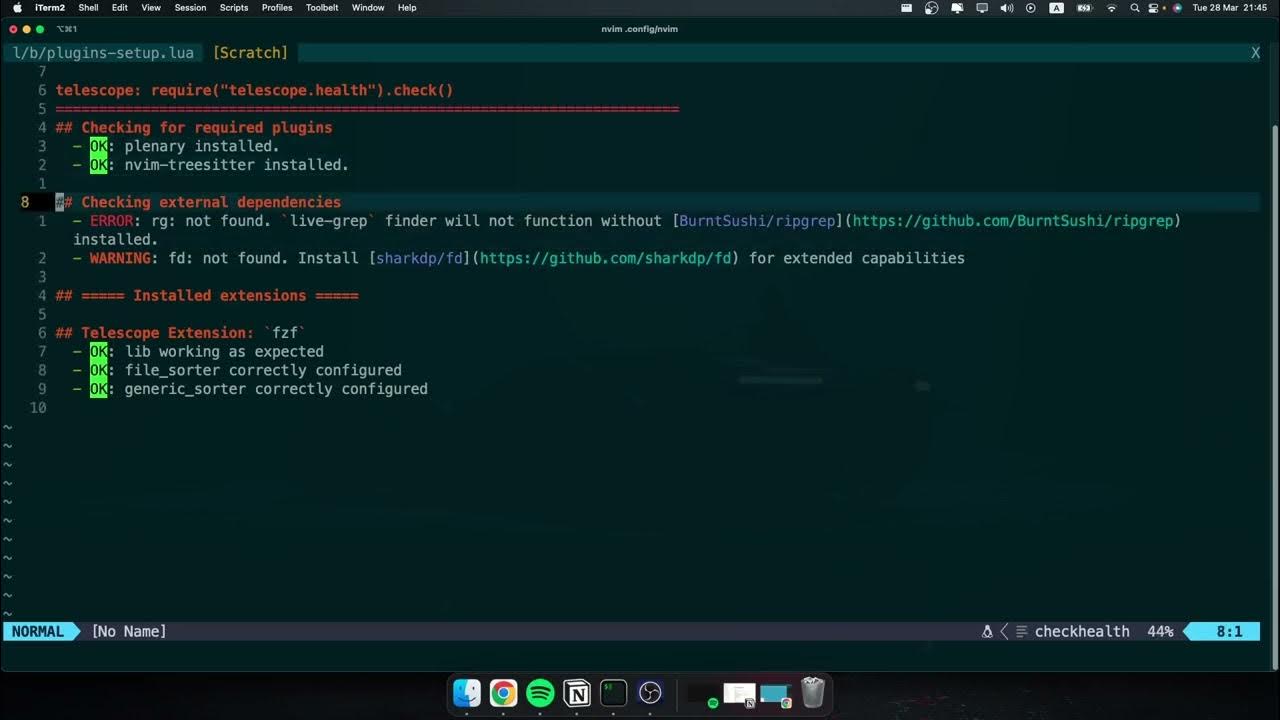This screenshot has width=1280, height=720.
Task: Click the Siri icon in menu bar
Action: (x=1177, y=7)
